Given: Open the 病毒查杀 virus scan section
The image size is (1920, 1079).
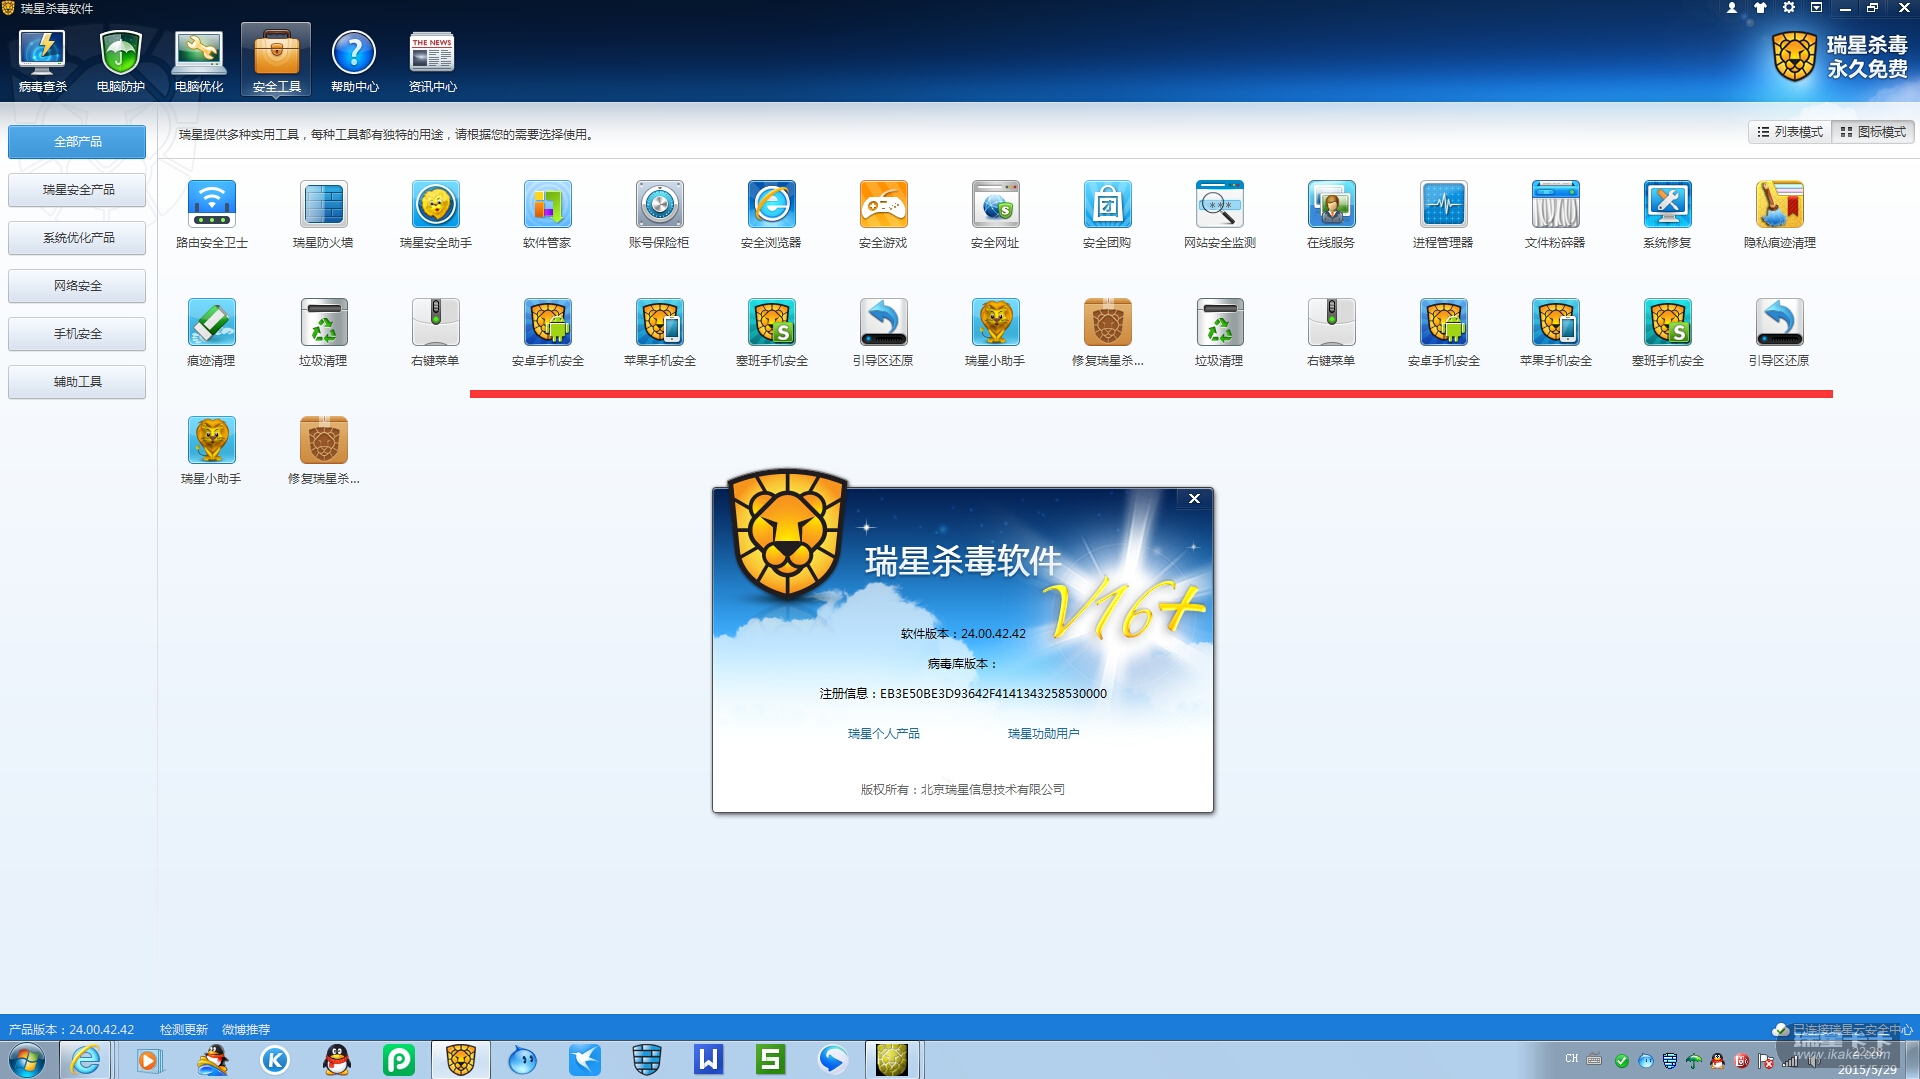Looking at the screenshot, I should pyautogui.click(x=42, y=61).
